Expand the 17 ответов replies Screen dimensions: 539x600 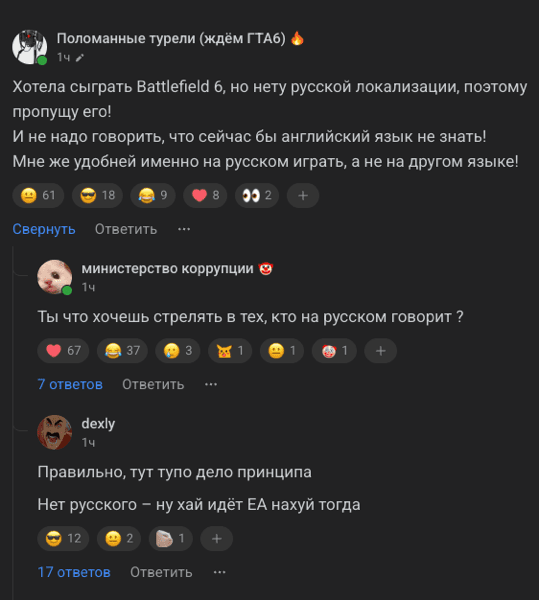[74, 572]
